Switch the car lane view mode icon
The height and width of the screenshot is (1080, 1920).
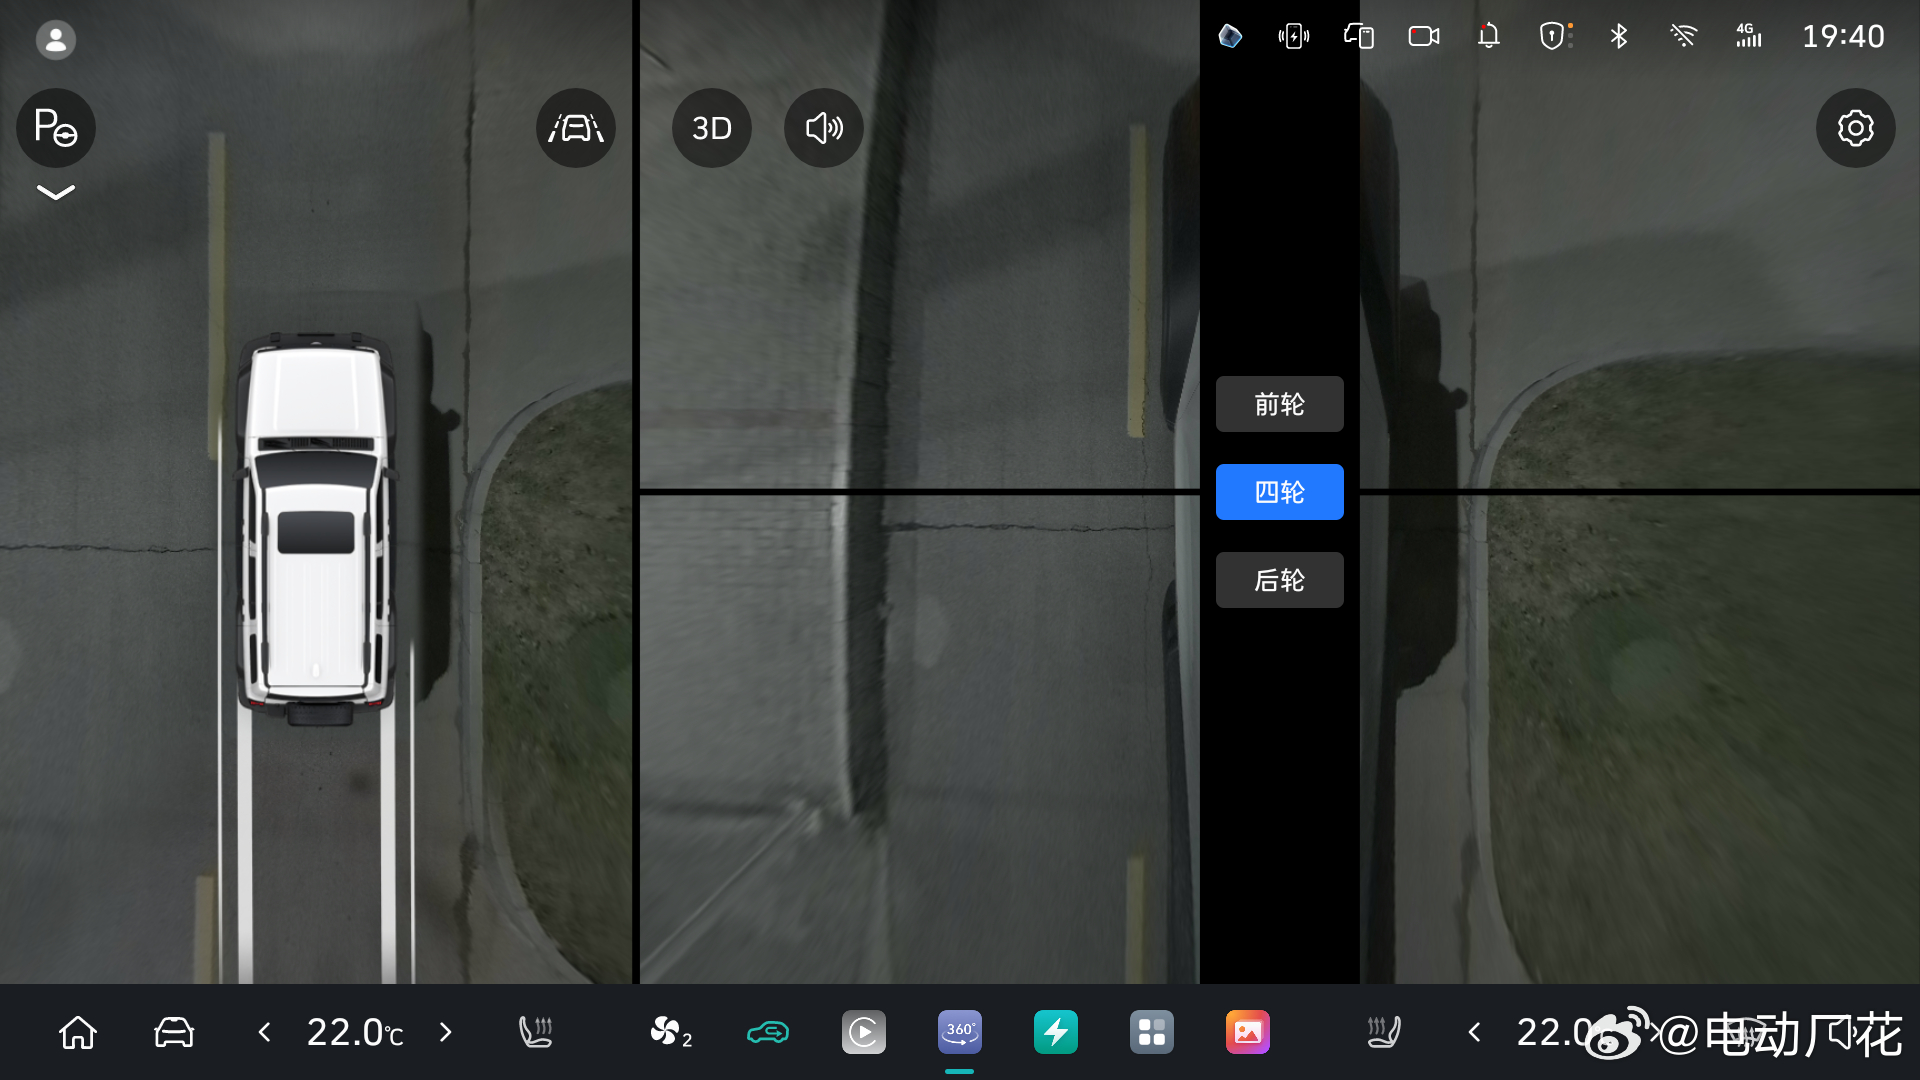[576, 128]
